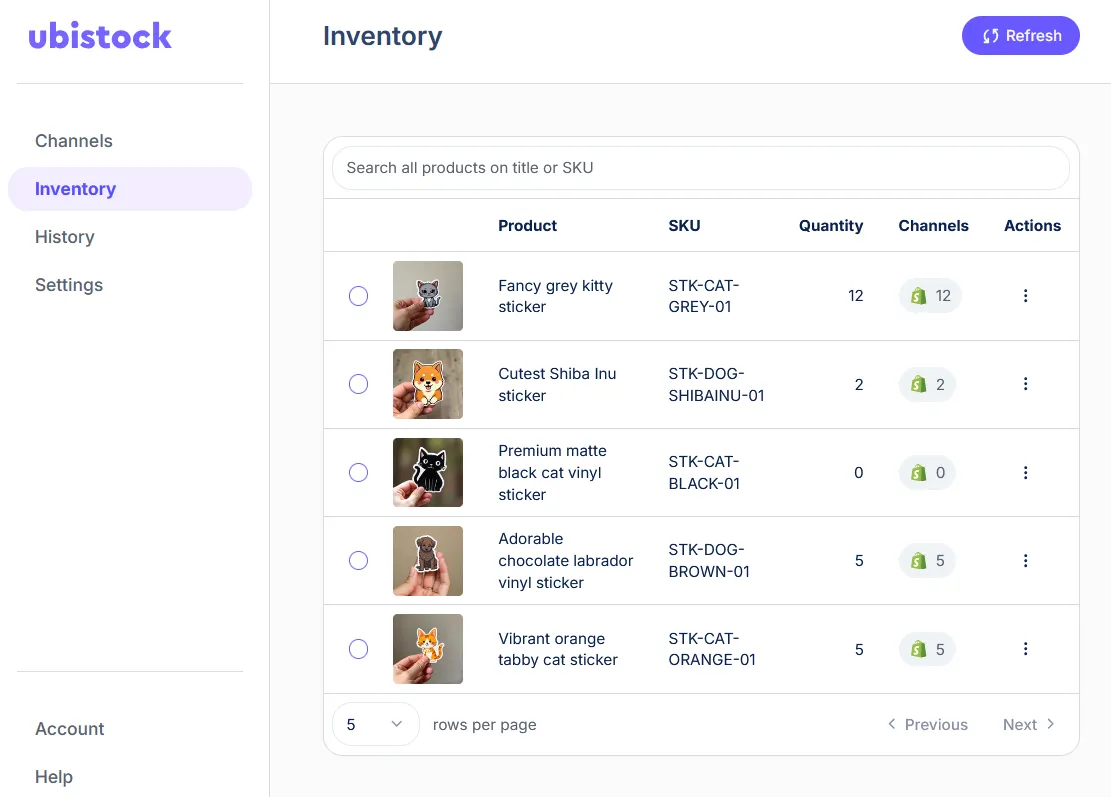Image resolution: width=1111 pixels, height=797 pixels.
Task: Click the product search input field
Action: point(700,168)
